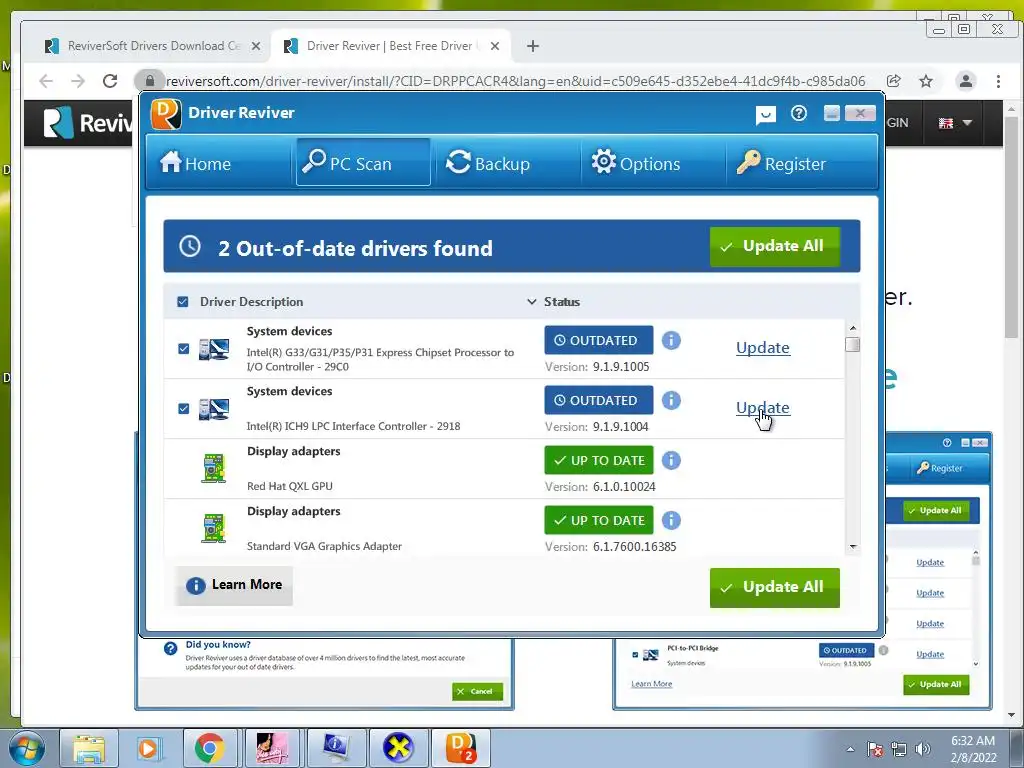
Task: Open Chrome's three-dot menu
Action: coord(998,81)
